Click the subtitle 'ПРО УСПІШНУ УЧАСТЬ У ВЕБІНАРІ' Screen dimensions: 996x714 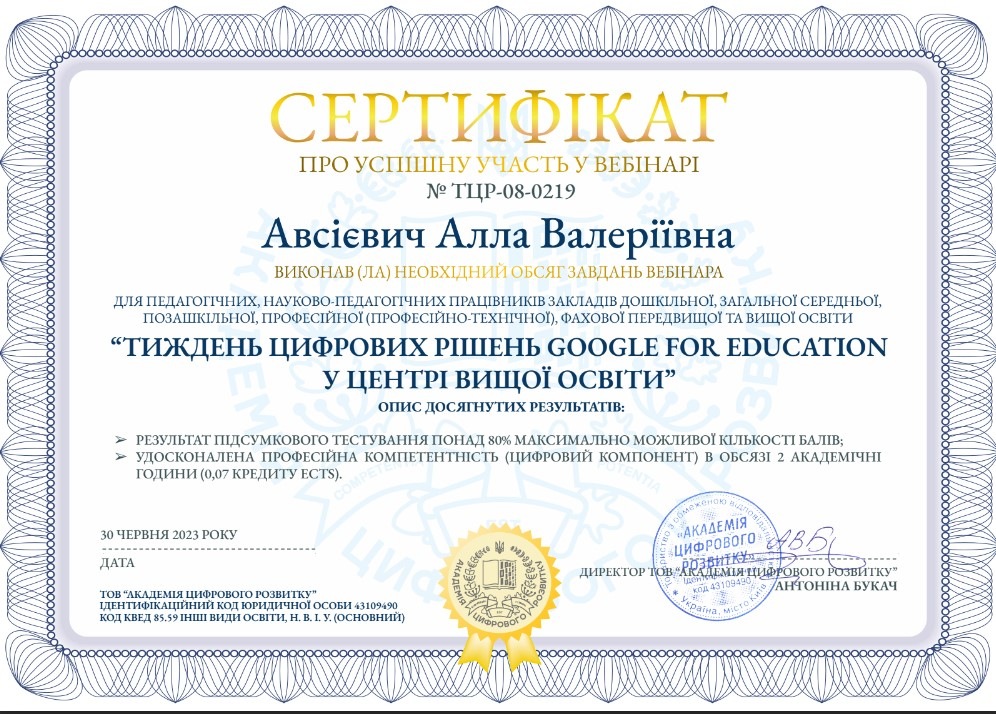click(x=499, y=165)
